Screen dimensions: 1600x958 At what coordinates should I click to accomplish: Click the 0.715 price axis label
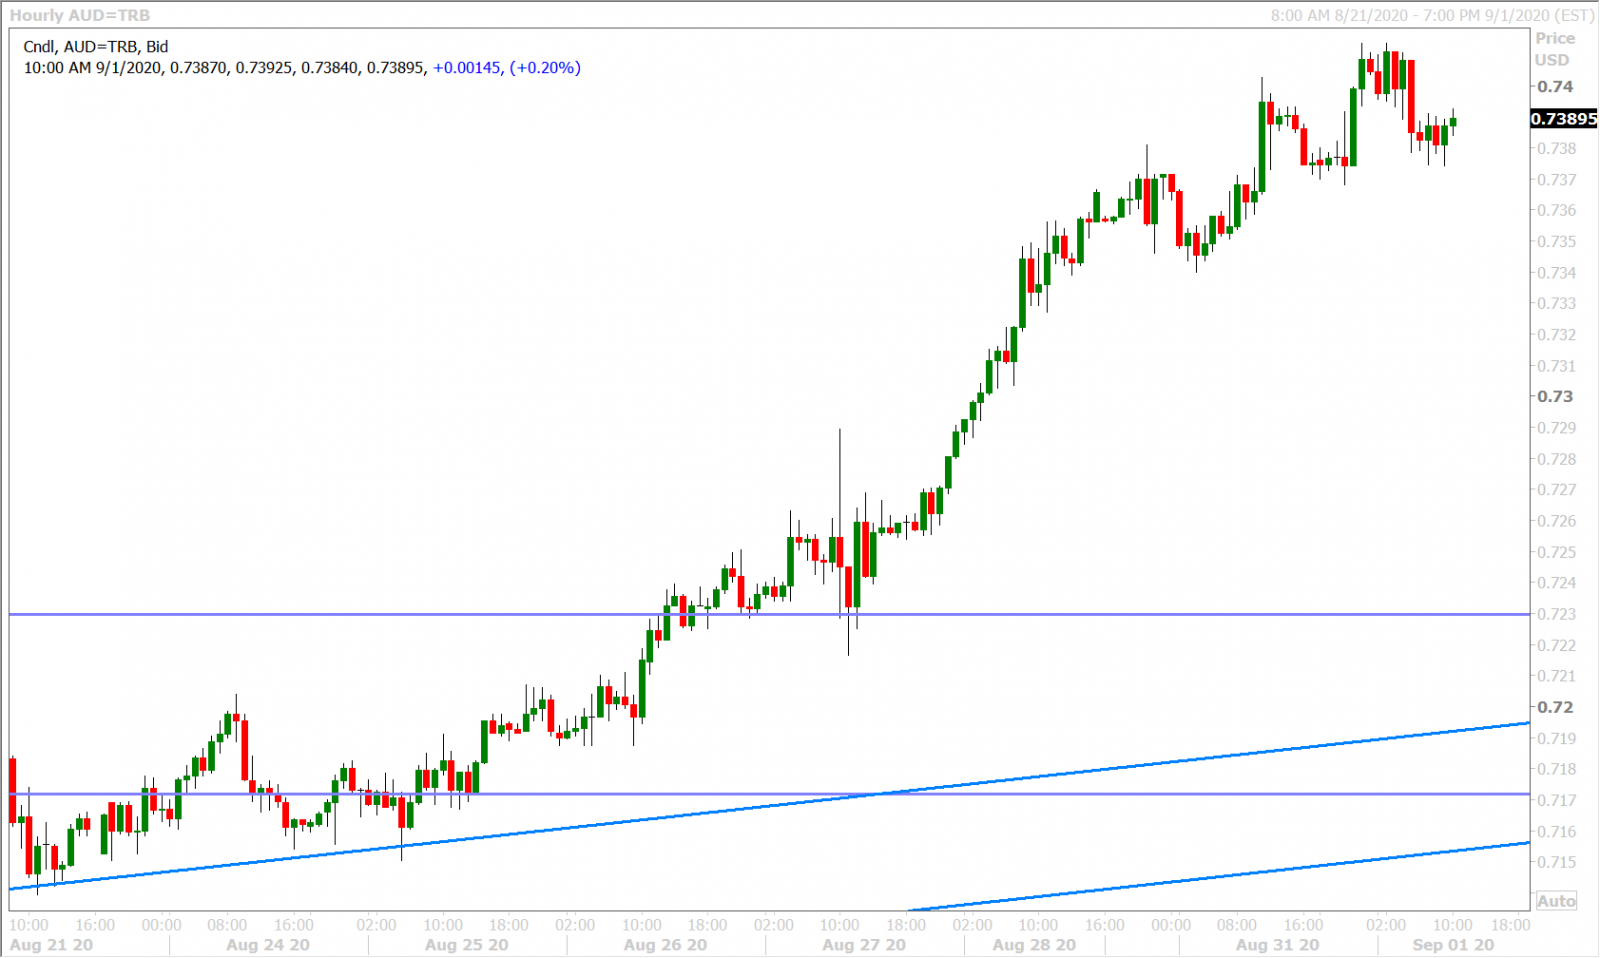click(1557, 862)
